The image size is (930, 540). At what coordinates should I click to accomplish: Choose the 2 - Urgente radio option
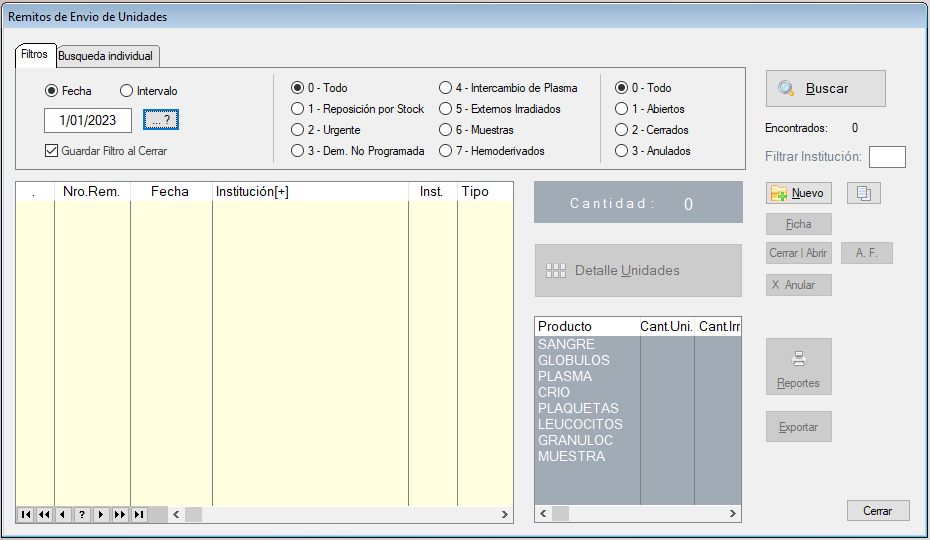coord(297,130)
